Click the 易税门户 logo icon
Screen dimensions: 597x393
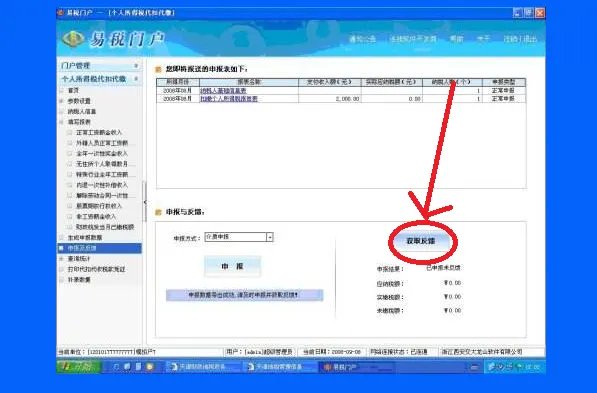73,38
